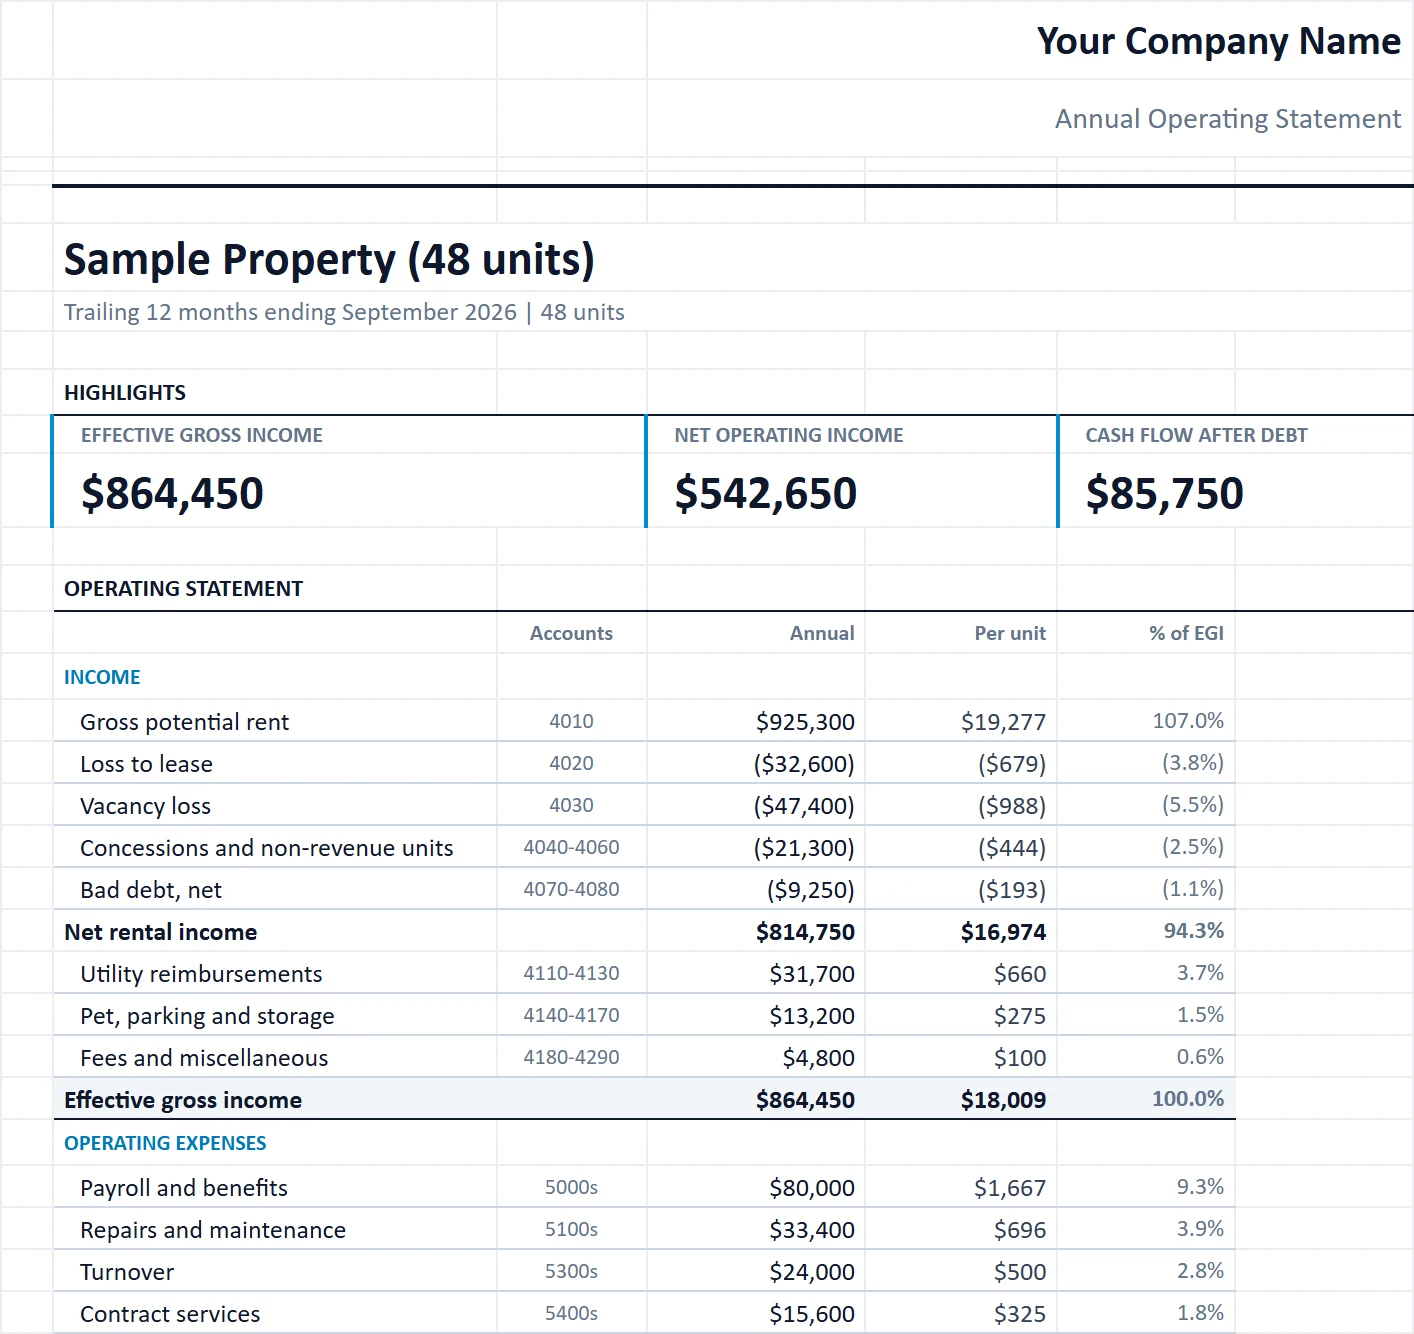Screen dimensions: 1414x1334
Task: Click the annual value $925,300
Action: pos(805,722)
